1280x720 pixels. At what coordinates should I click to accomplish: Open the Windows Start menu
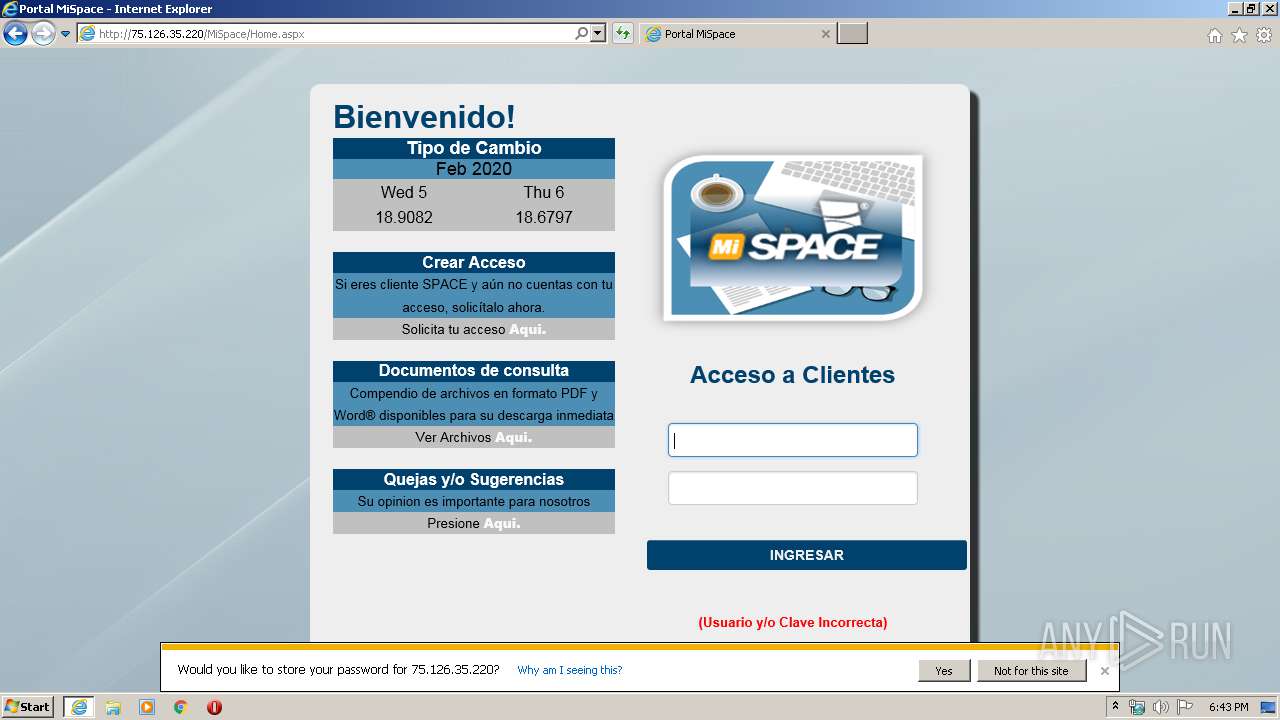click(28, 707)
